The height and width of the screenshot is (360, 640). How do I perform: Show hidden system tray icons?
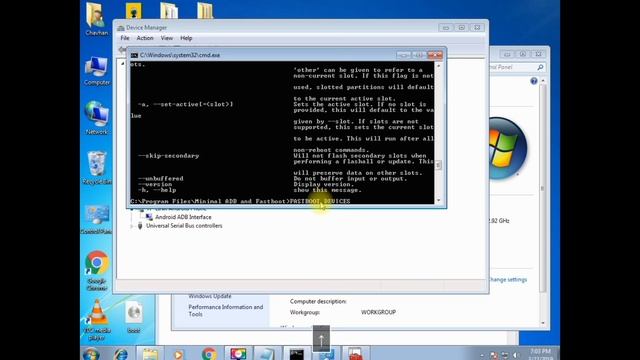point(482,355)
